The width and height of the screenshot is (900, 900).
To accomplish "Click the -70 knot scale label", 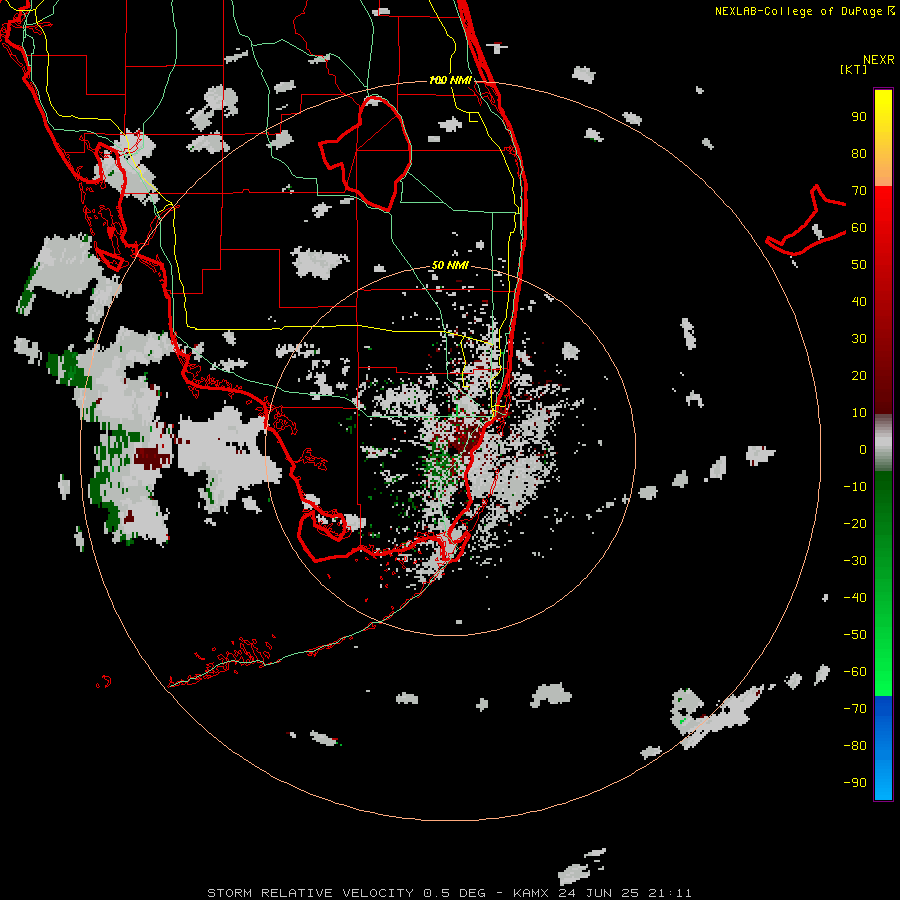I will point(855,709).
